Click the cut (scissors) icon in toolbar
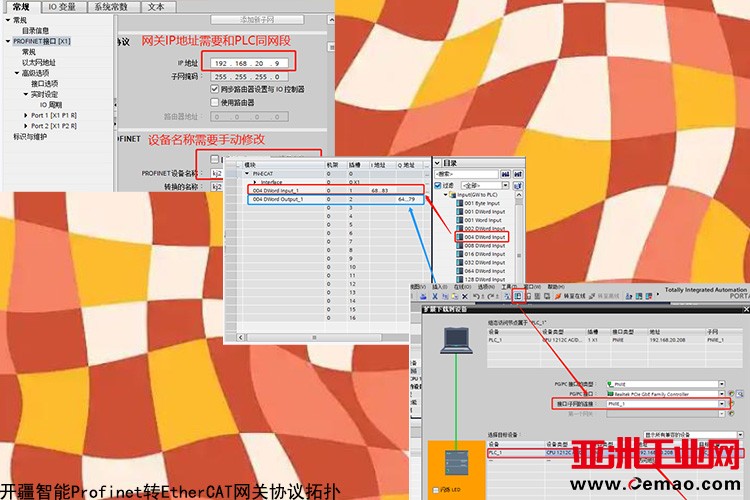The width and height of the screenshot is (750, 500). [x=437, y=297]
